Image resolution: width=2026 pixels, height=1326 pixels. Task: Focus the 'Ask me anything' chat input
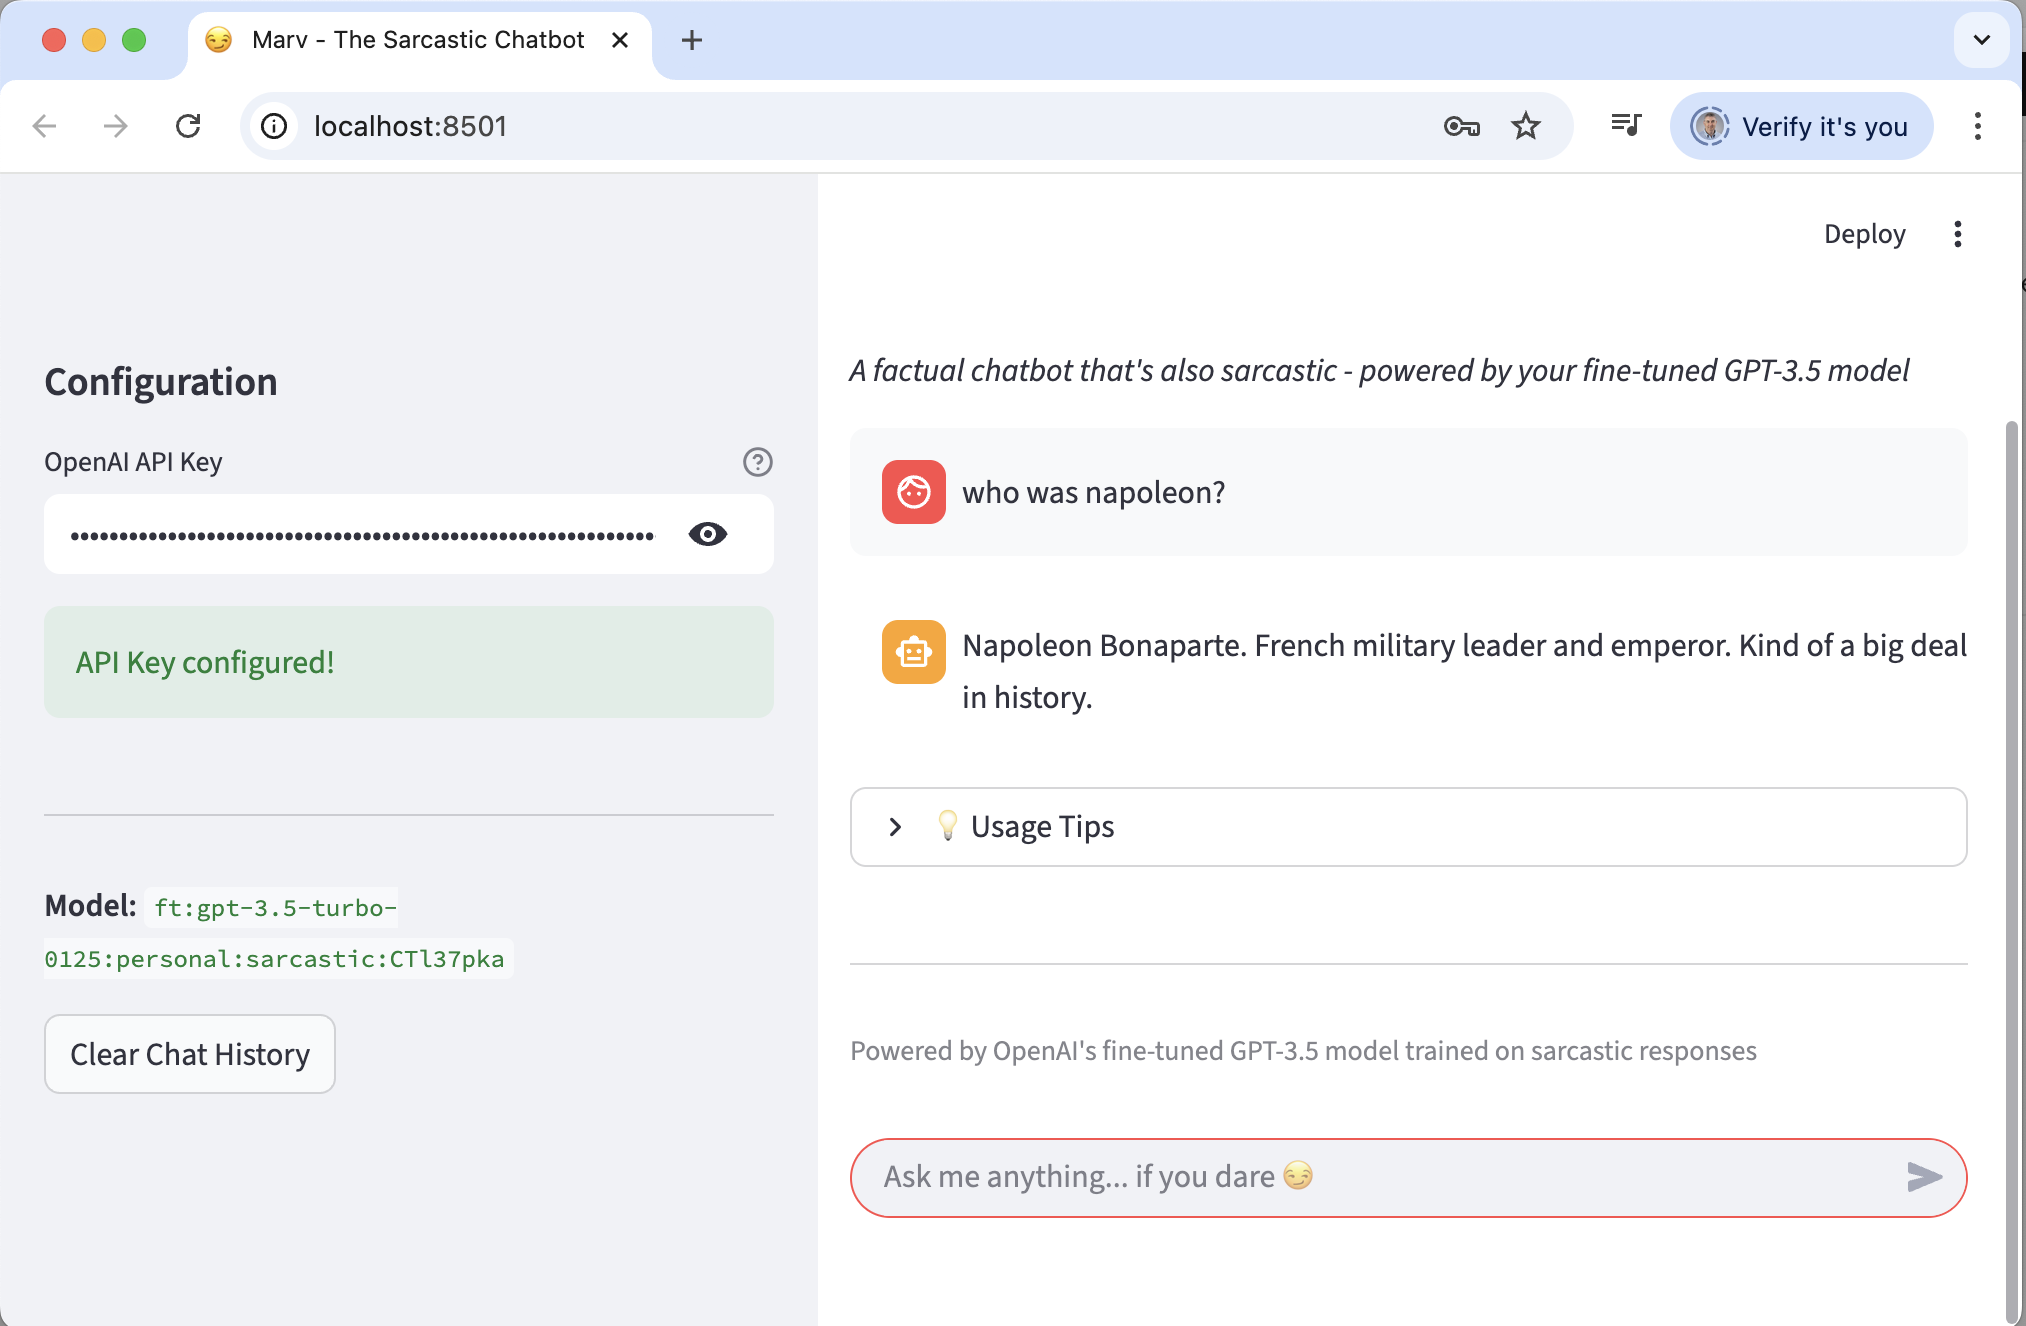coord(1380,1177)
